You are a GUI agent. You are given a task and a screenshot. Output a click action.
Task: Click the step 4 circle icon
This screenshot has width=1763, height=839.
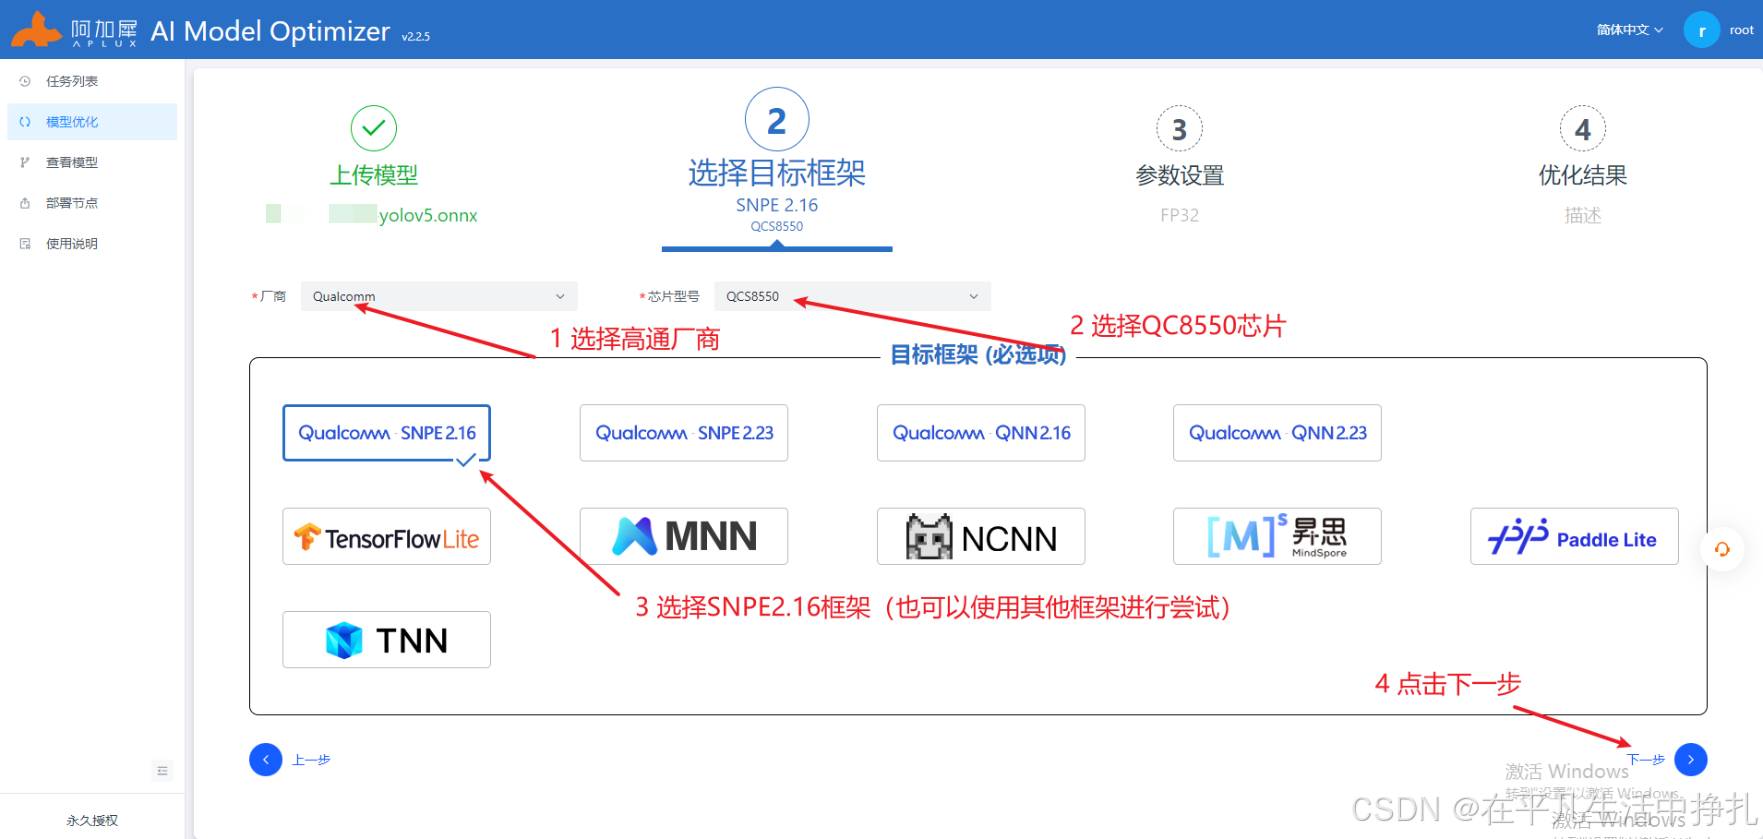click(1583, 128)
